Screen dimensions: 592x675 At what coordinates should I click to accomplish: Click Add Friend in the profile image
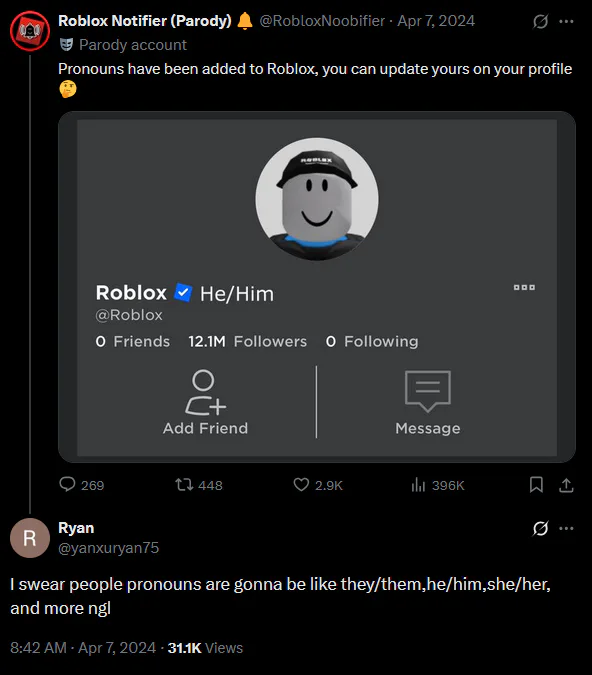(x=205, y=402)
